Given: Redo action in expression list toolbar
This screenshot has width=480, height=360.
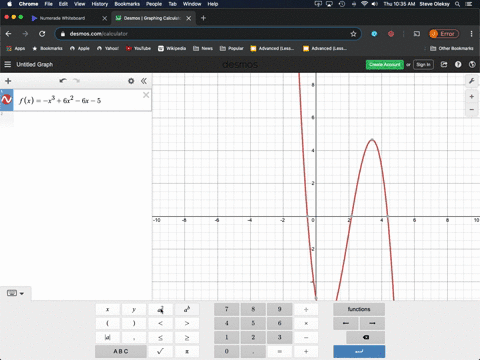Looking at the screenshot, I should coord(76,81).
